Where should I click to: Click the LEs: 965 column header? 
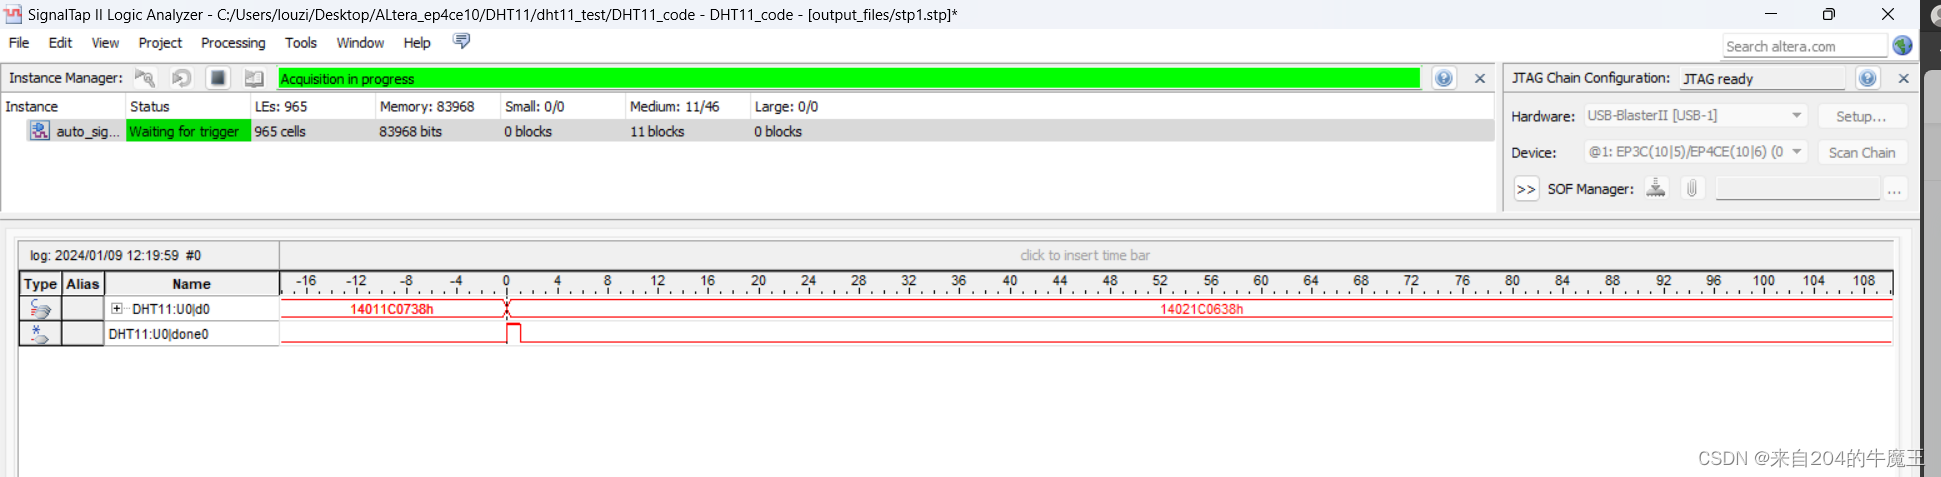(312, 106)
